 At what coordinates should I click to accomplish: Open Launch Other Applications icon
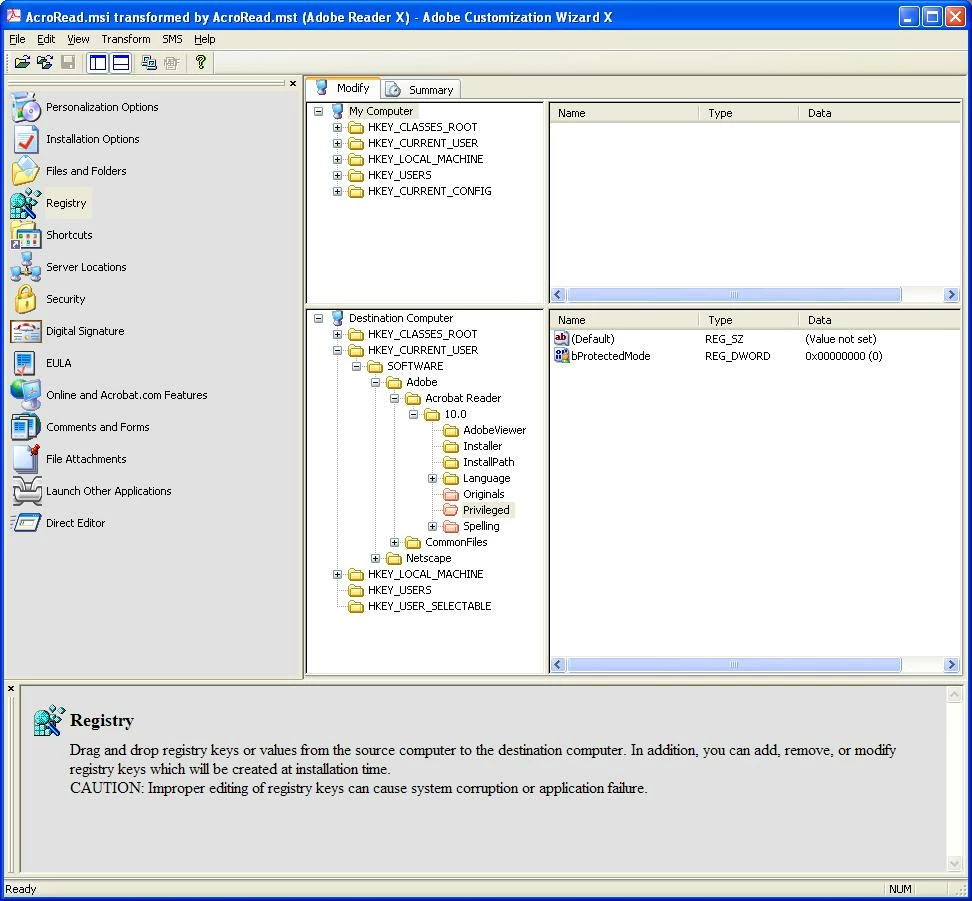(x=27, y=491)
